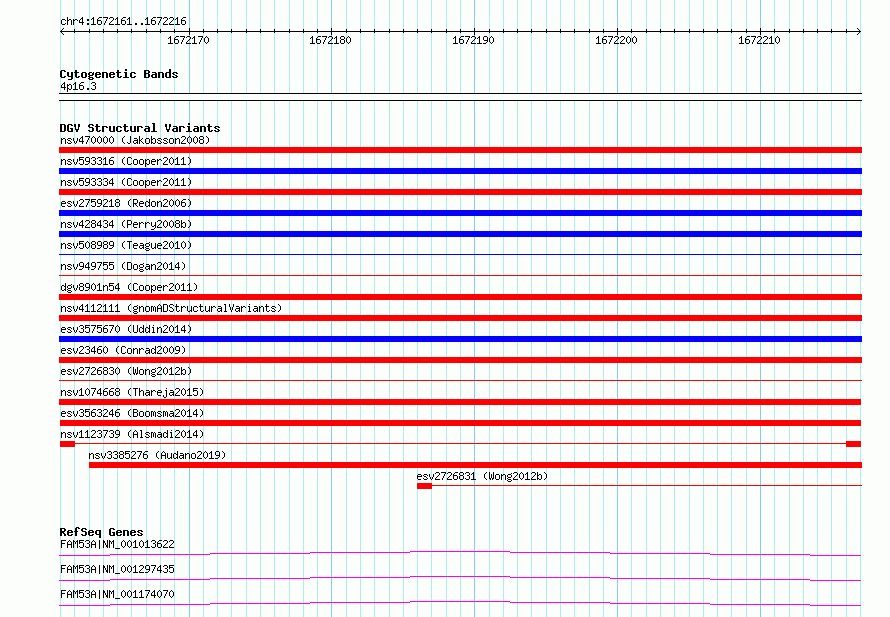The image size is (890, 617).
Task: Click ruler position 1672210
Action: (x=759, y=40)
